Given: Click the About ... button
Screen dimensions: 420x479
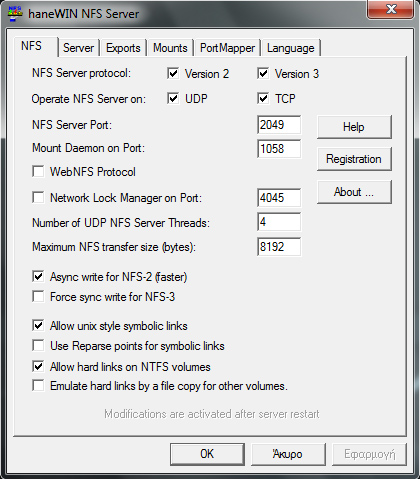Looking at the screenshot, I should click(354, 192).
